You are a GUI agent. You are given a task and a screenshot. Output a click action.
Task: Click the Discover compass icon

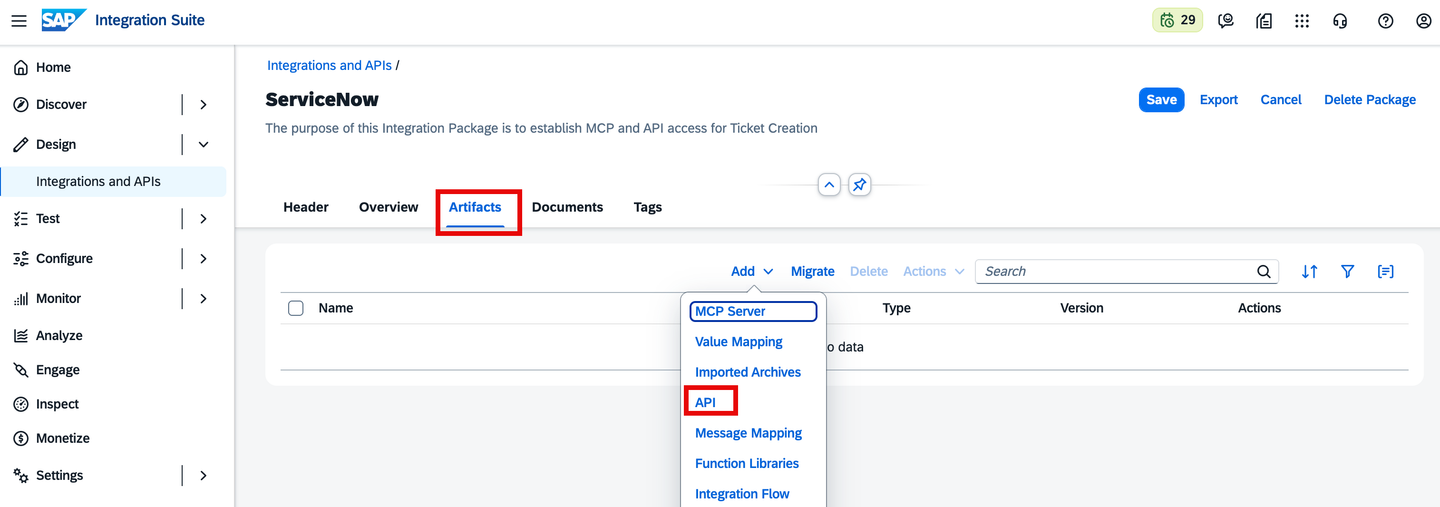point(20,104)
